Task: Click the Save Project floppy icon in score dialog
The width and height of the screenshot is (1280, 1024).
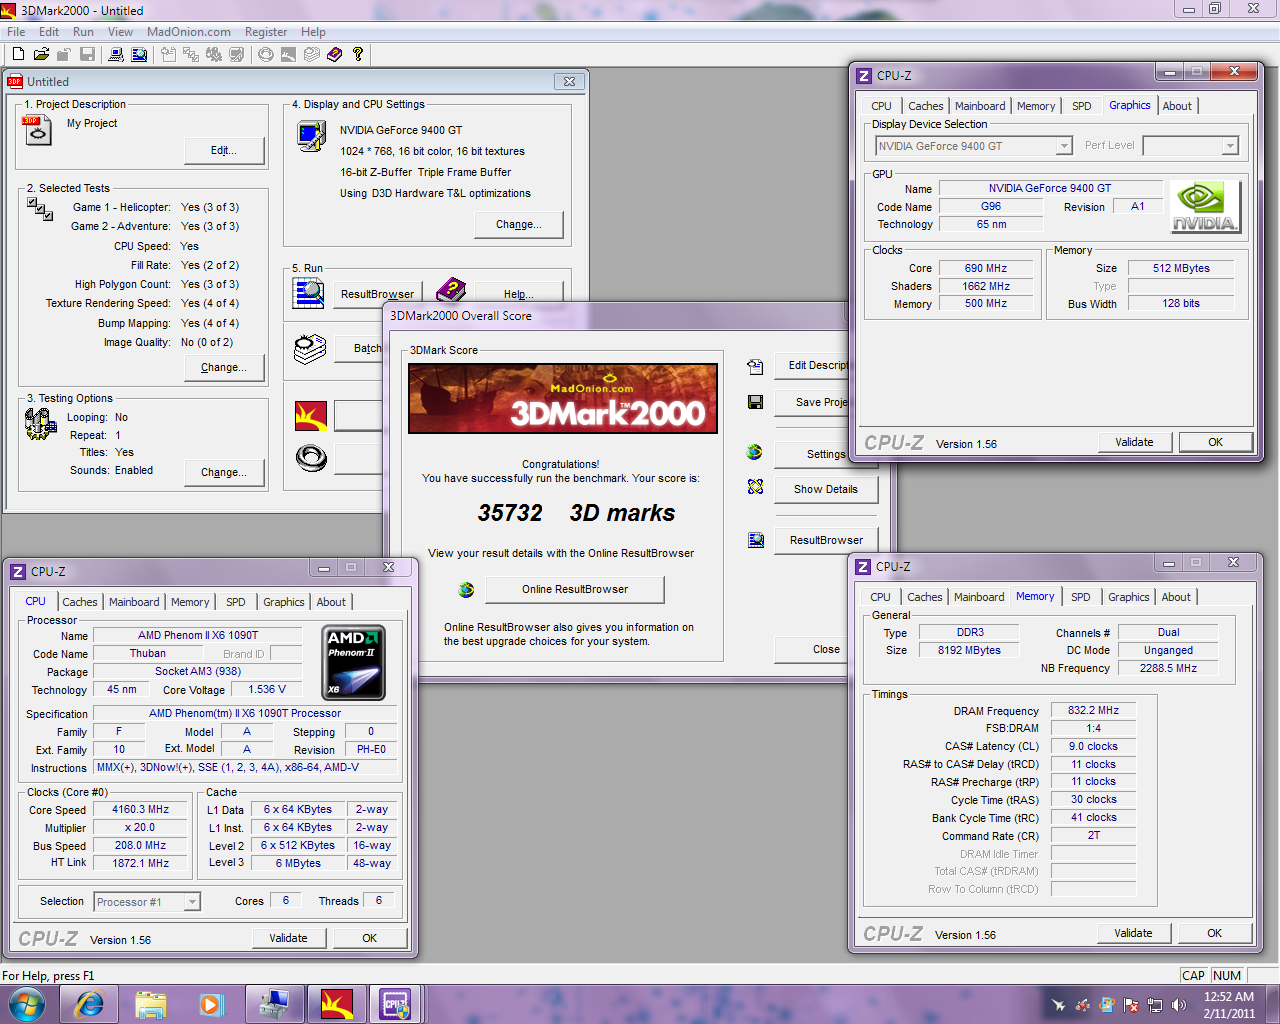Action: pyautogui.click(x=755, y=402)
